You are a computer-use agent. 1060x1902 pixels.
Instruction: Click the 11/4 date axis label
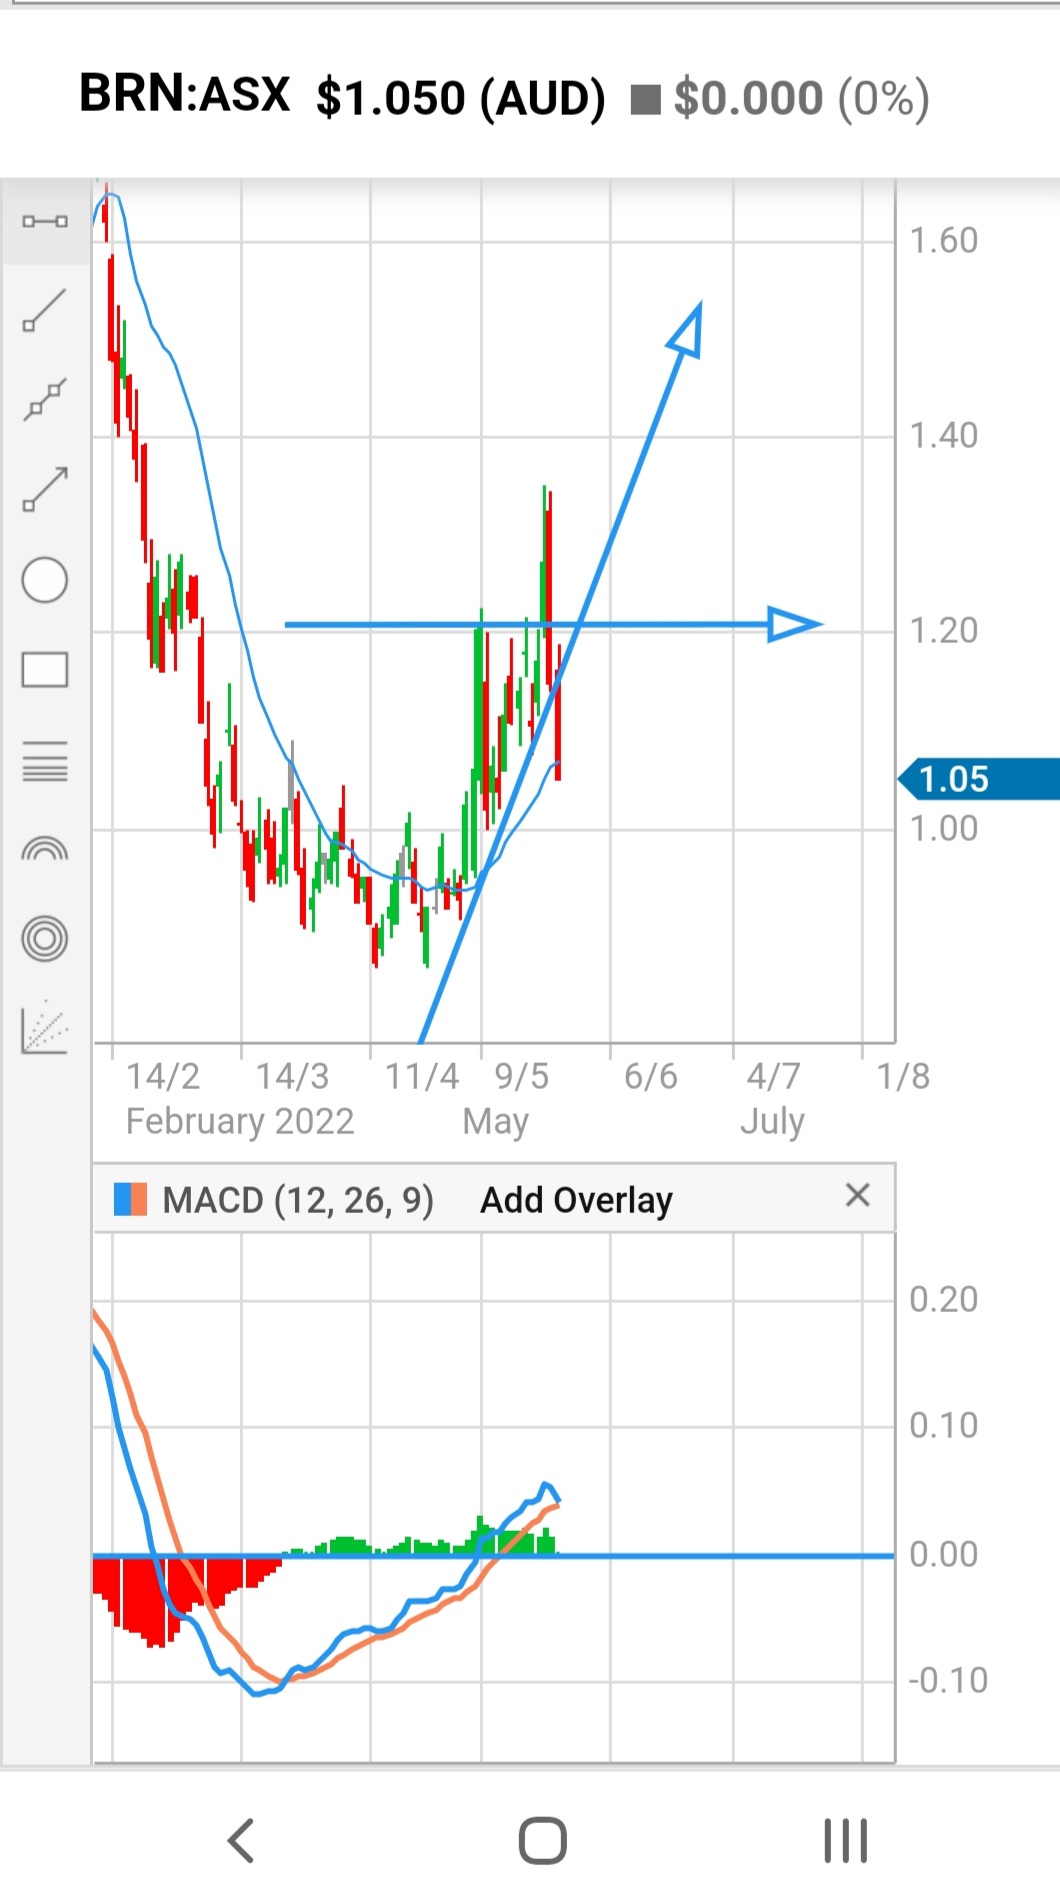click(x=422, y=1077)
